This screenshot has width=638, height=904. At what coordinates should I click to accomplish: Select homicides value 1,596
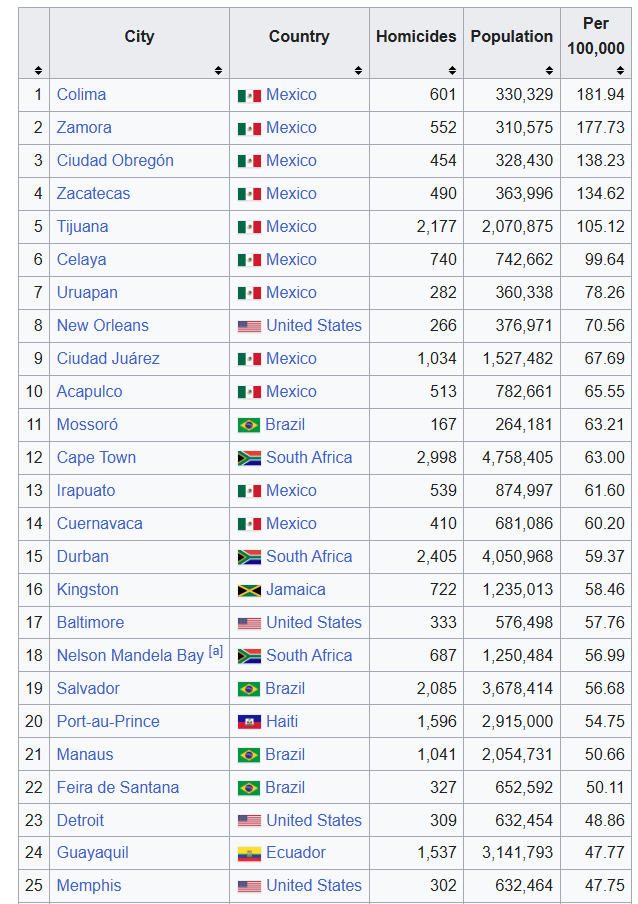coord(436,721)
